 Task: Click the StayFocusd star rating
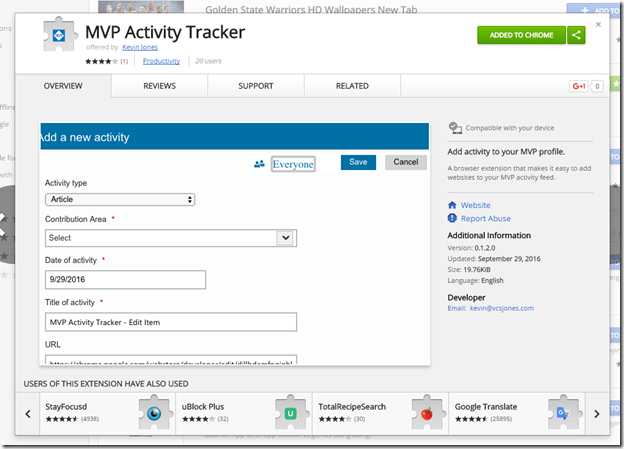point(62,419)
